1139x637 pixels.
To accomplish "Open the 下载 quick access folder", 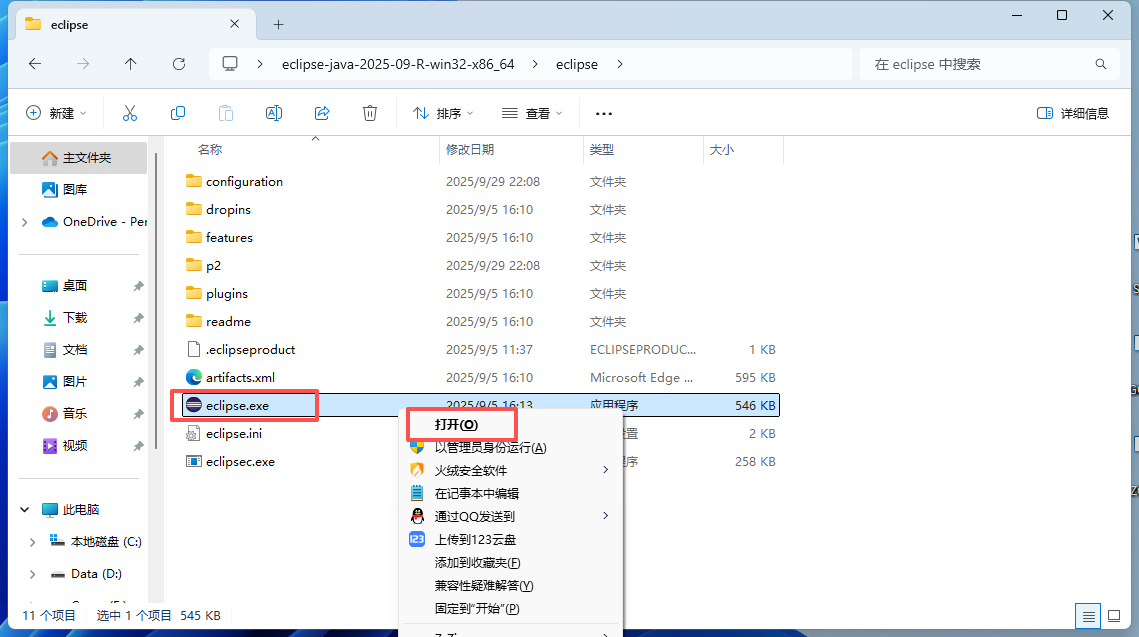I will (75, 318).
